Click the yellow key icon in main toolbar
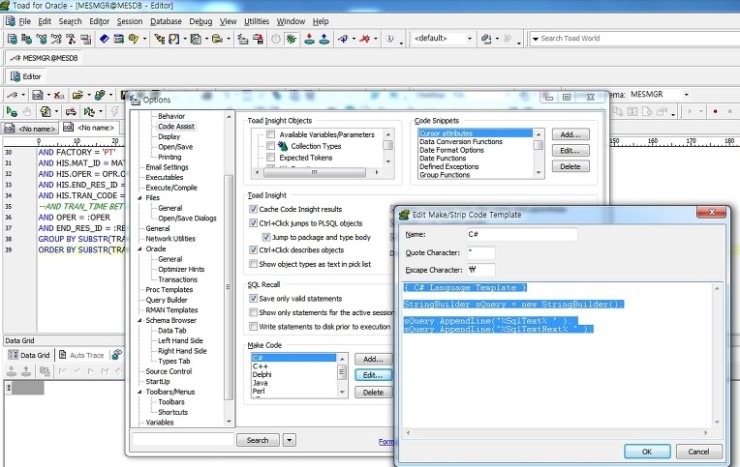 click(134, 39)
